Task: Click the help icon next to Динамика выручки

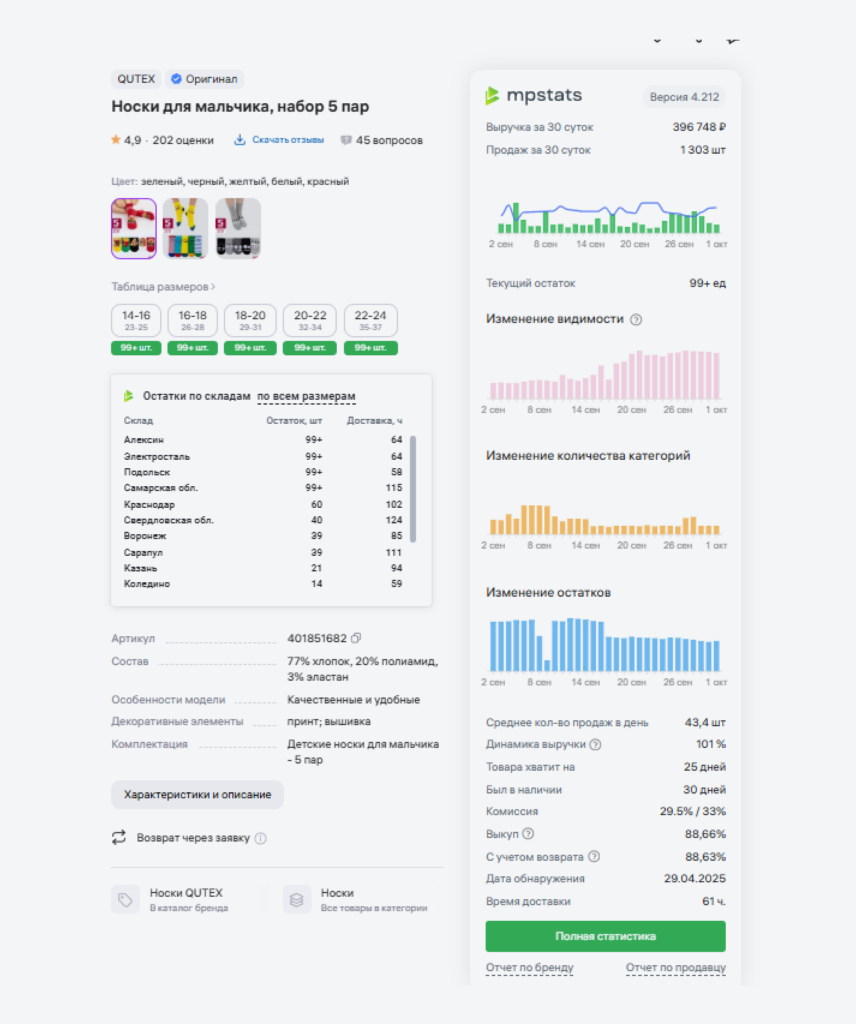Action: pos(595,745)
